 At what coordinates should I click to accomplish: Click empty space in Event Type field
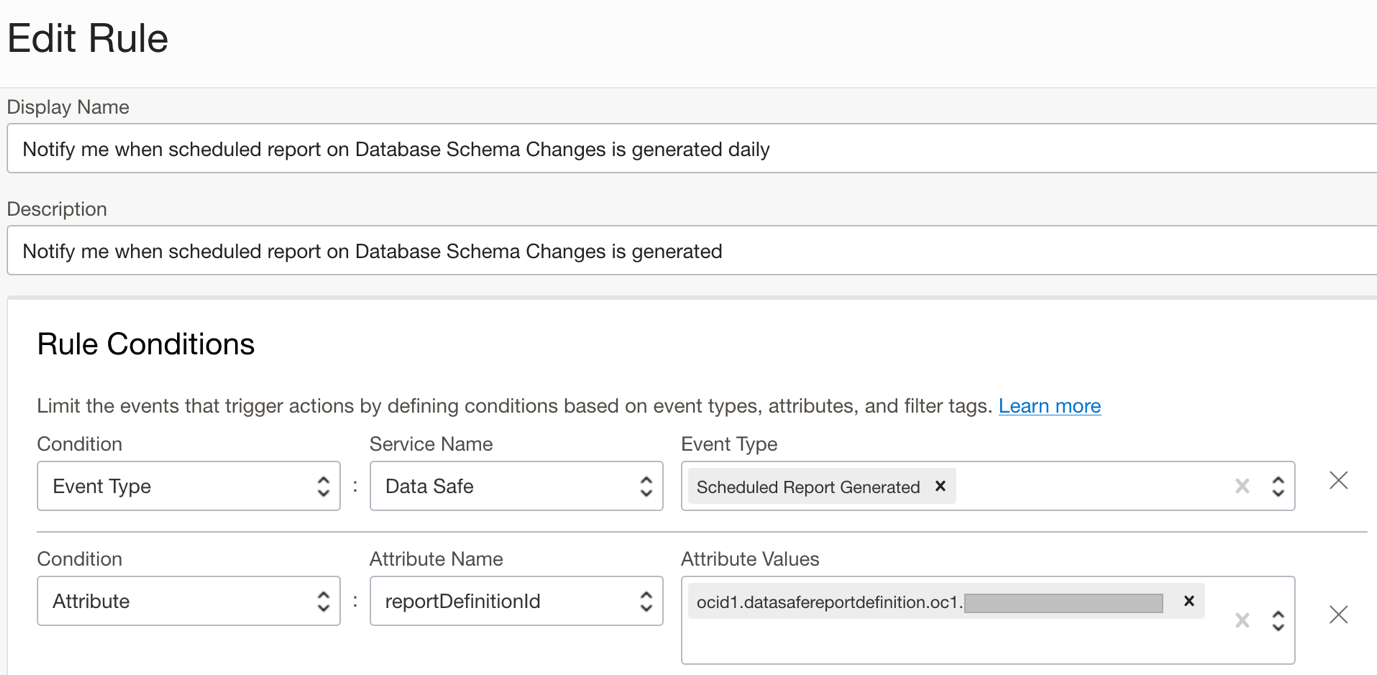pos(1090,486)
